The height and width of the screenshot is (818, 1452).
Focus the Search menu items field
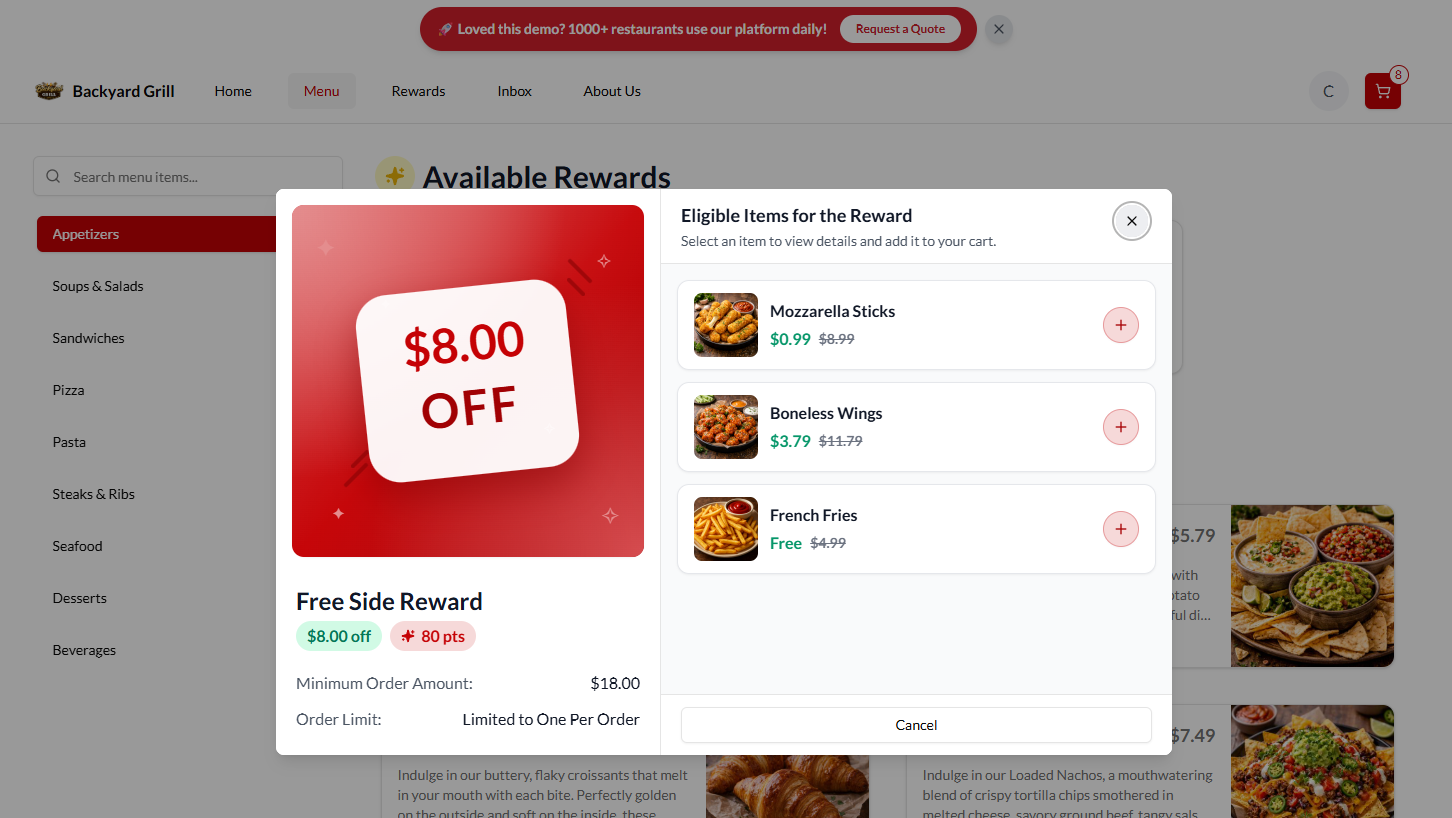tap(188, 177)
